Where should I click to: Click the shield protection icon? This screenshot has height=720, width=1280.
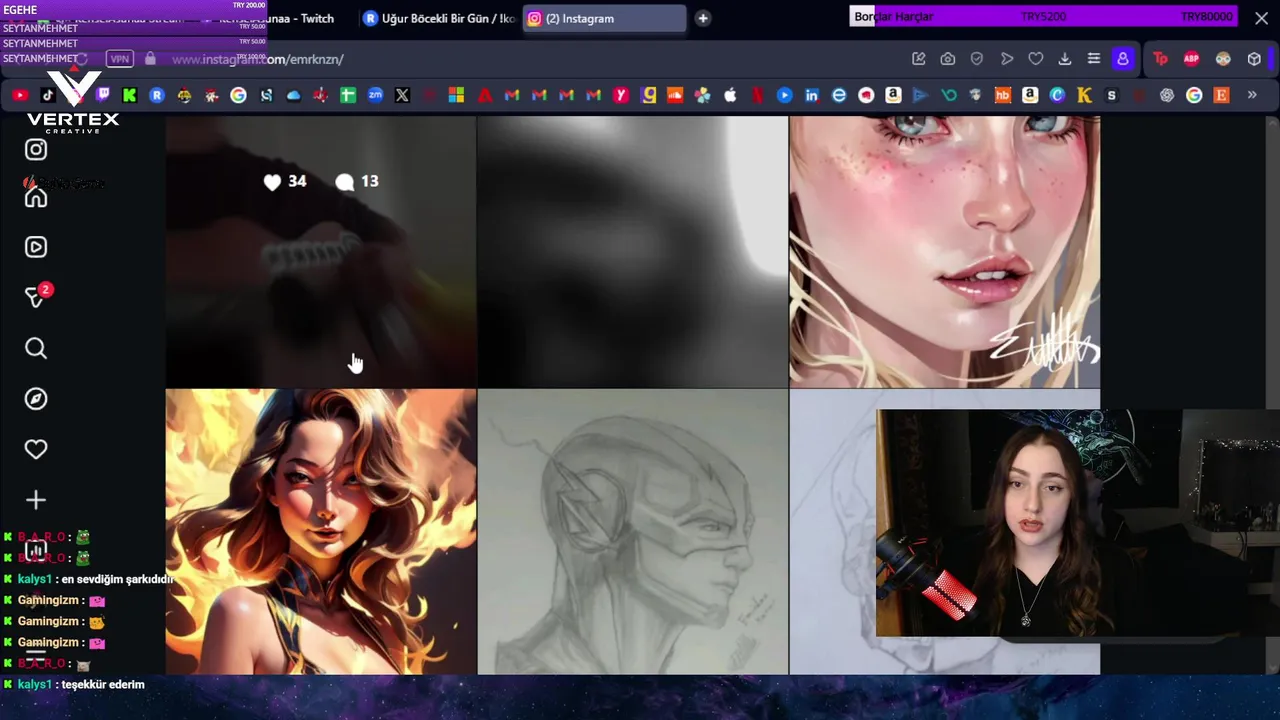[977, 59]
